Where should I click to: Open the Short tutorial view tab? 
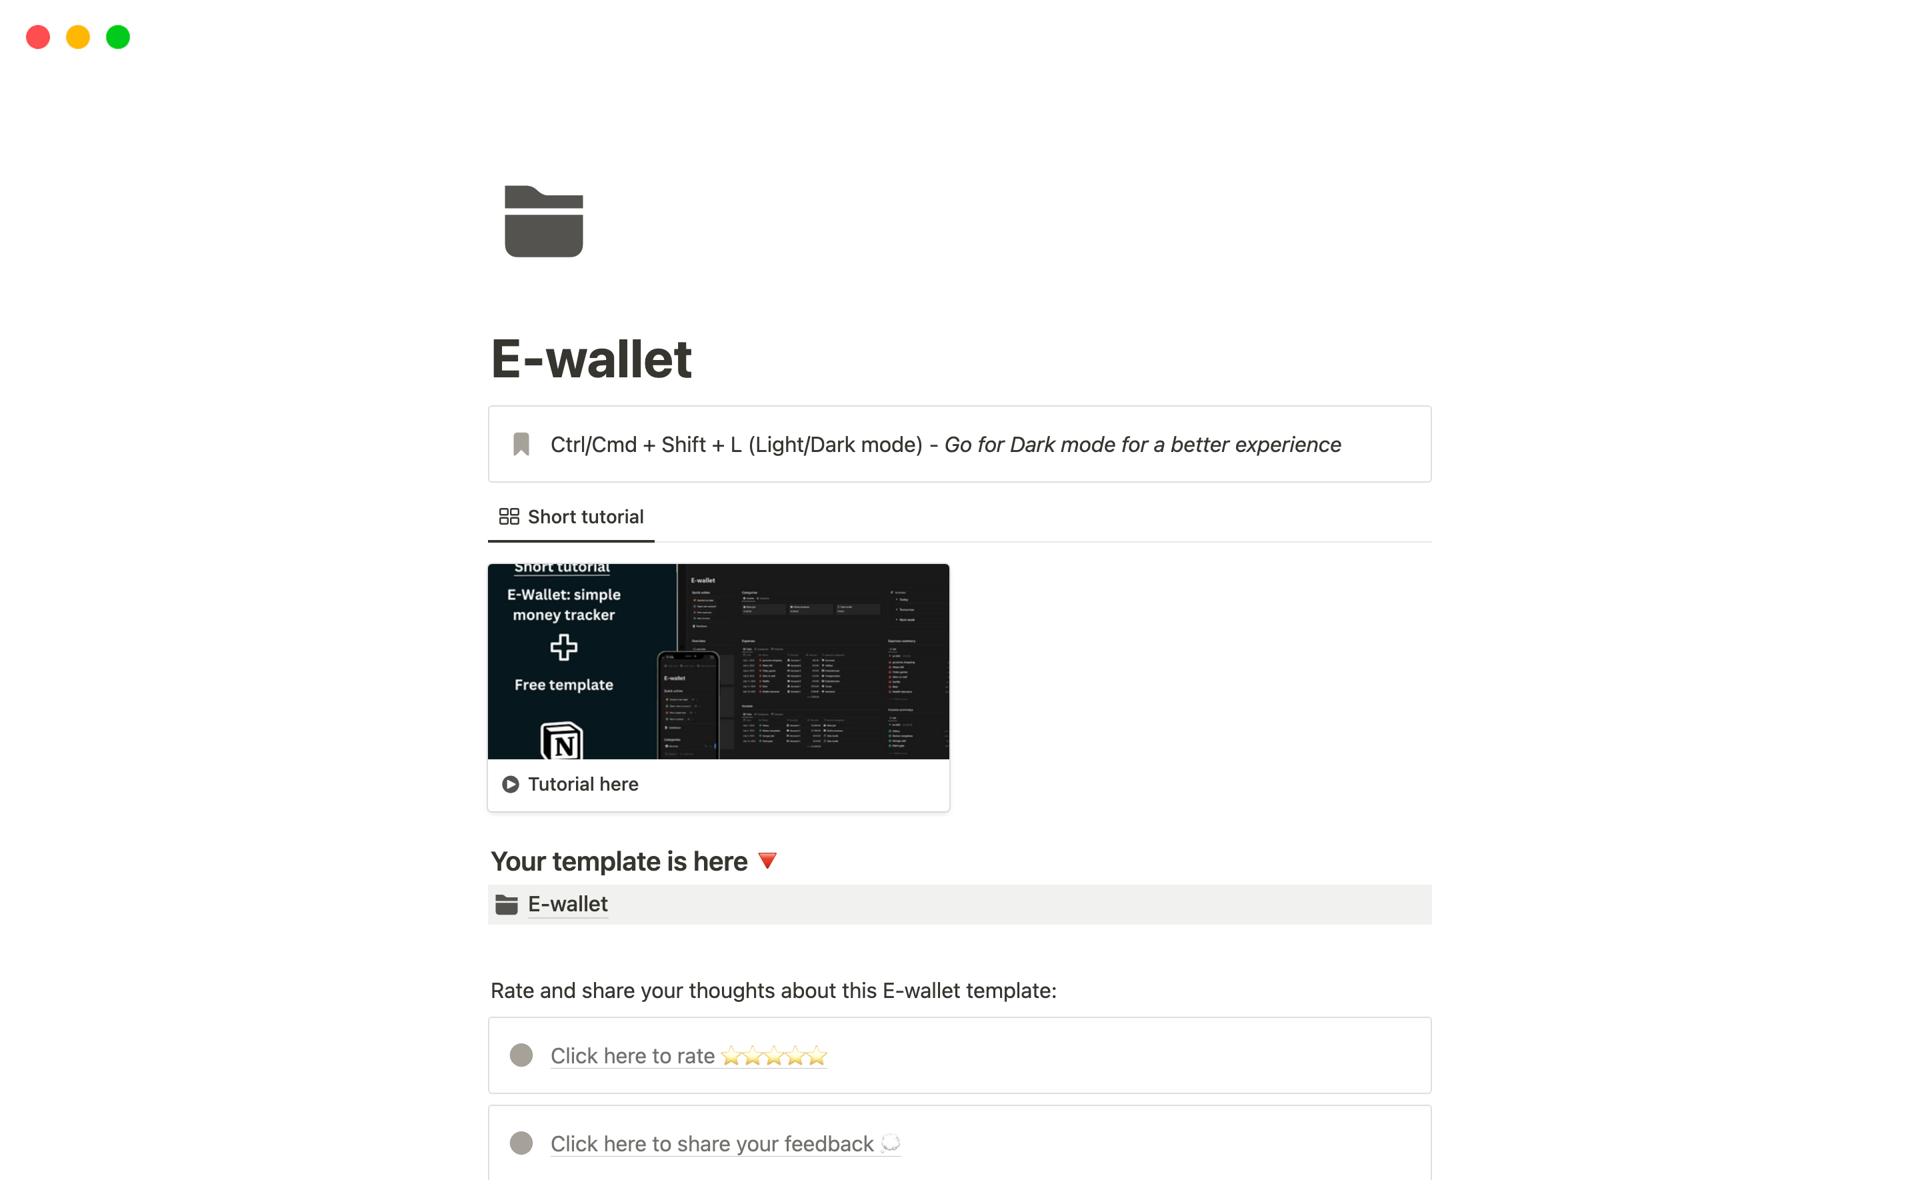coord(571,517)
